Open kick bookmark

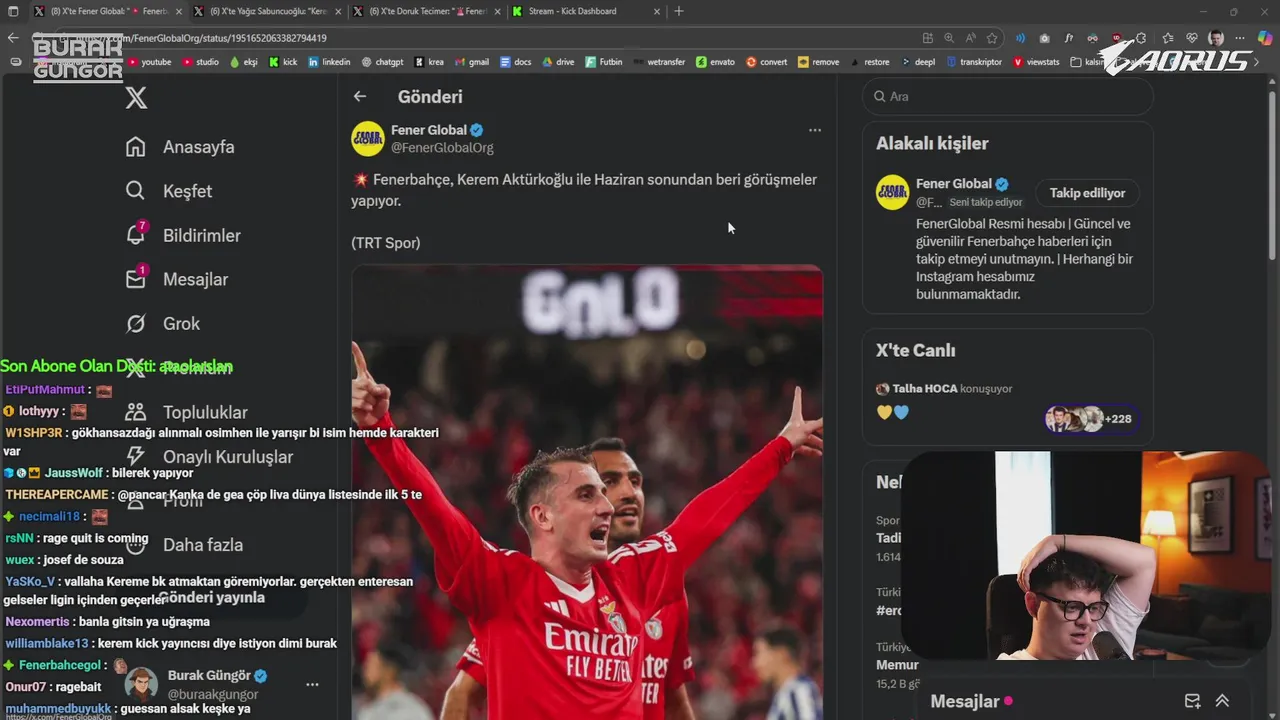pos(283,62)
